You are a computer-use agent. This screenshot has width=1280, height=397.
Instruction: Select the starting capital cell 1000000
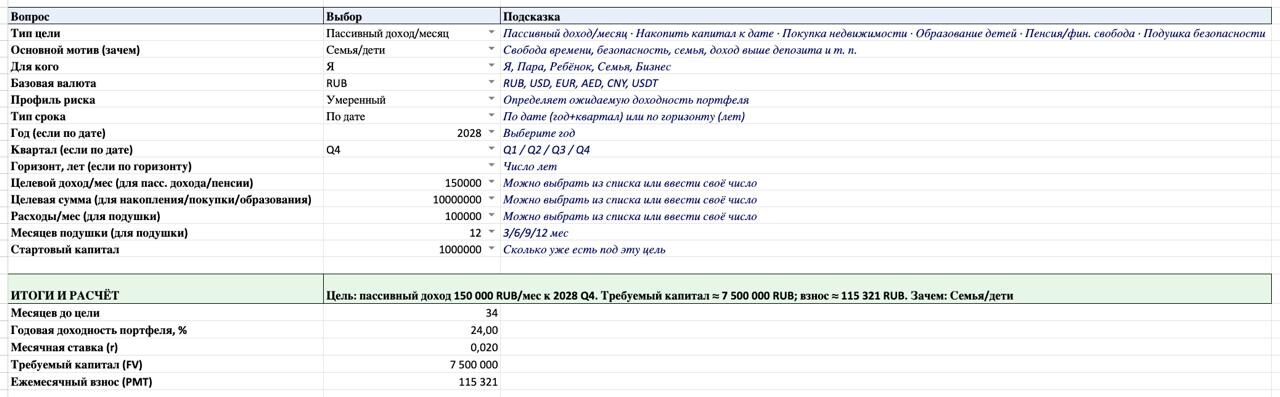[411, 249]
